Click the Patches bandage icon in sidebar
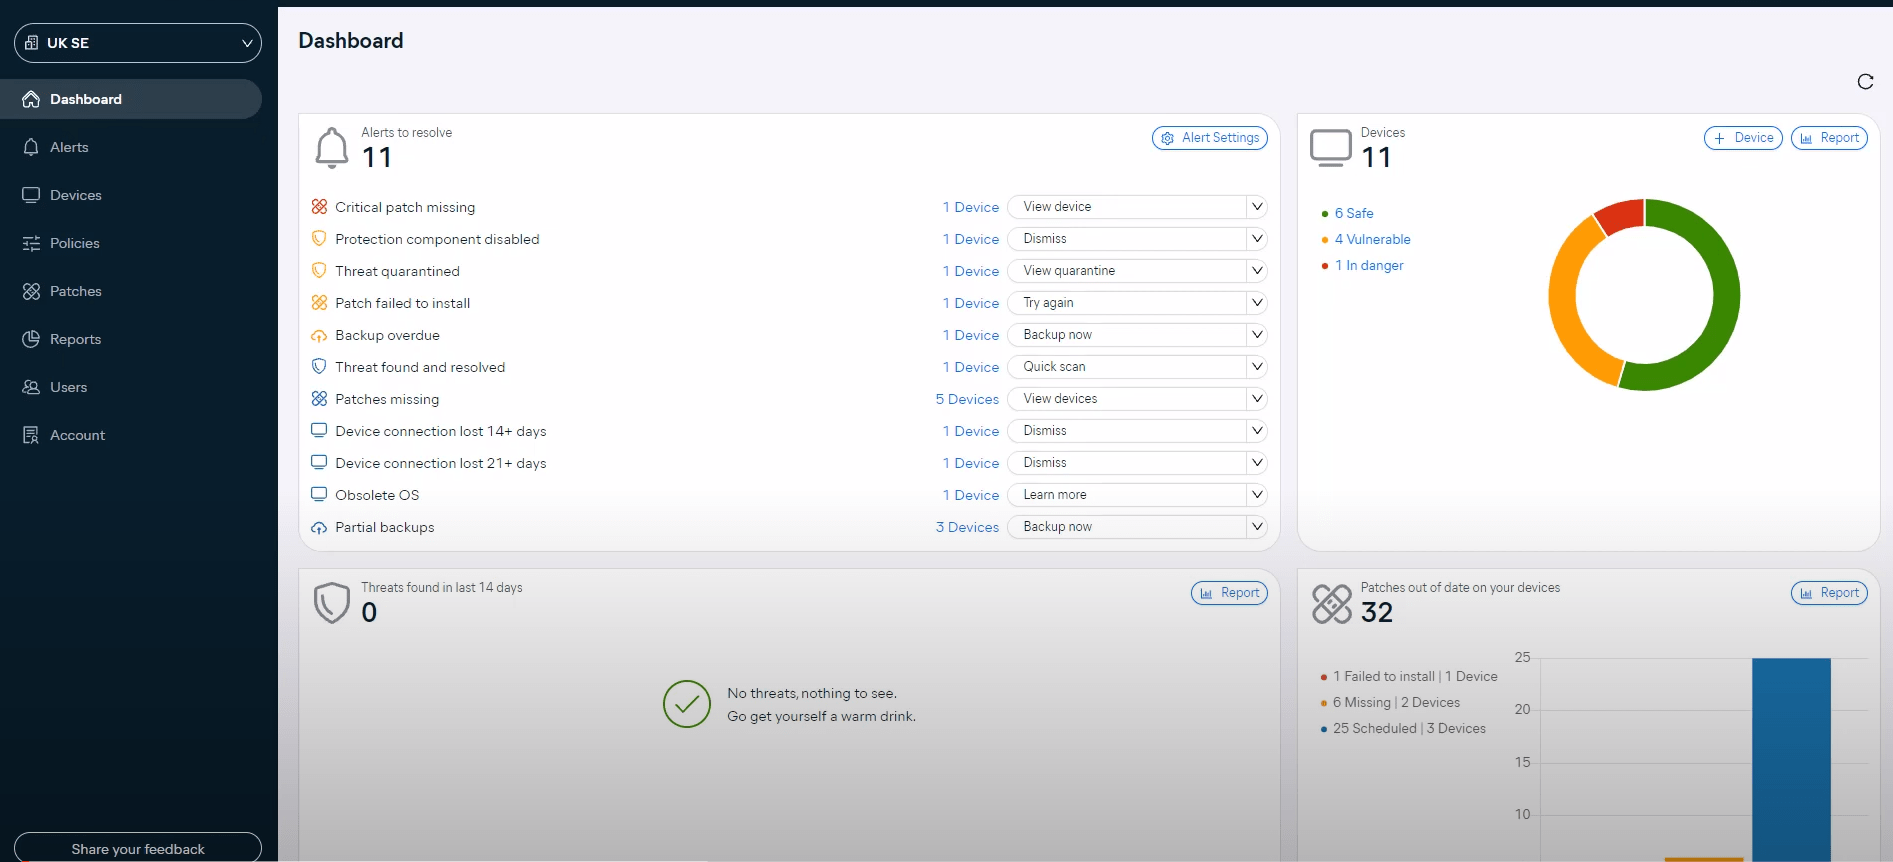This screenshot has height=862, width=1893. (x=31, y=291)
